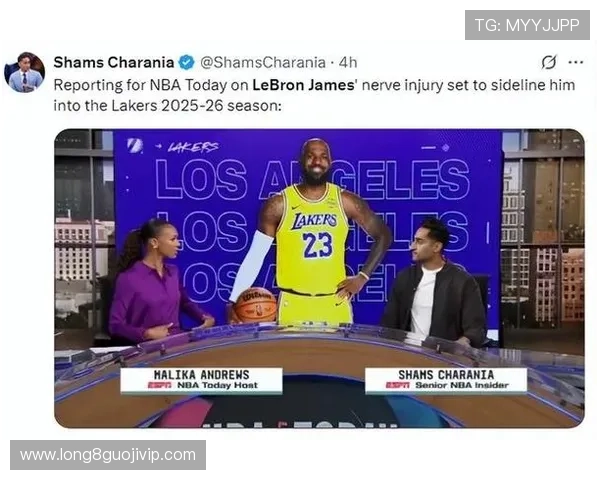Open the @ShamsCharania handle link

click(x=263, y=62)
